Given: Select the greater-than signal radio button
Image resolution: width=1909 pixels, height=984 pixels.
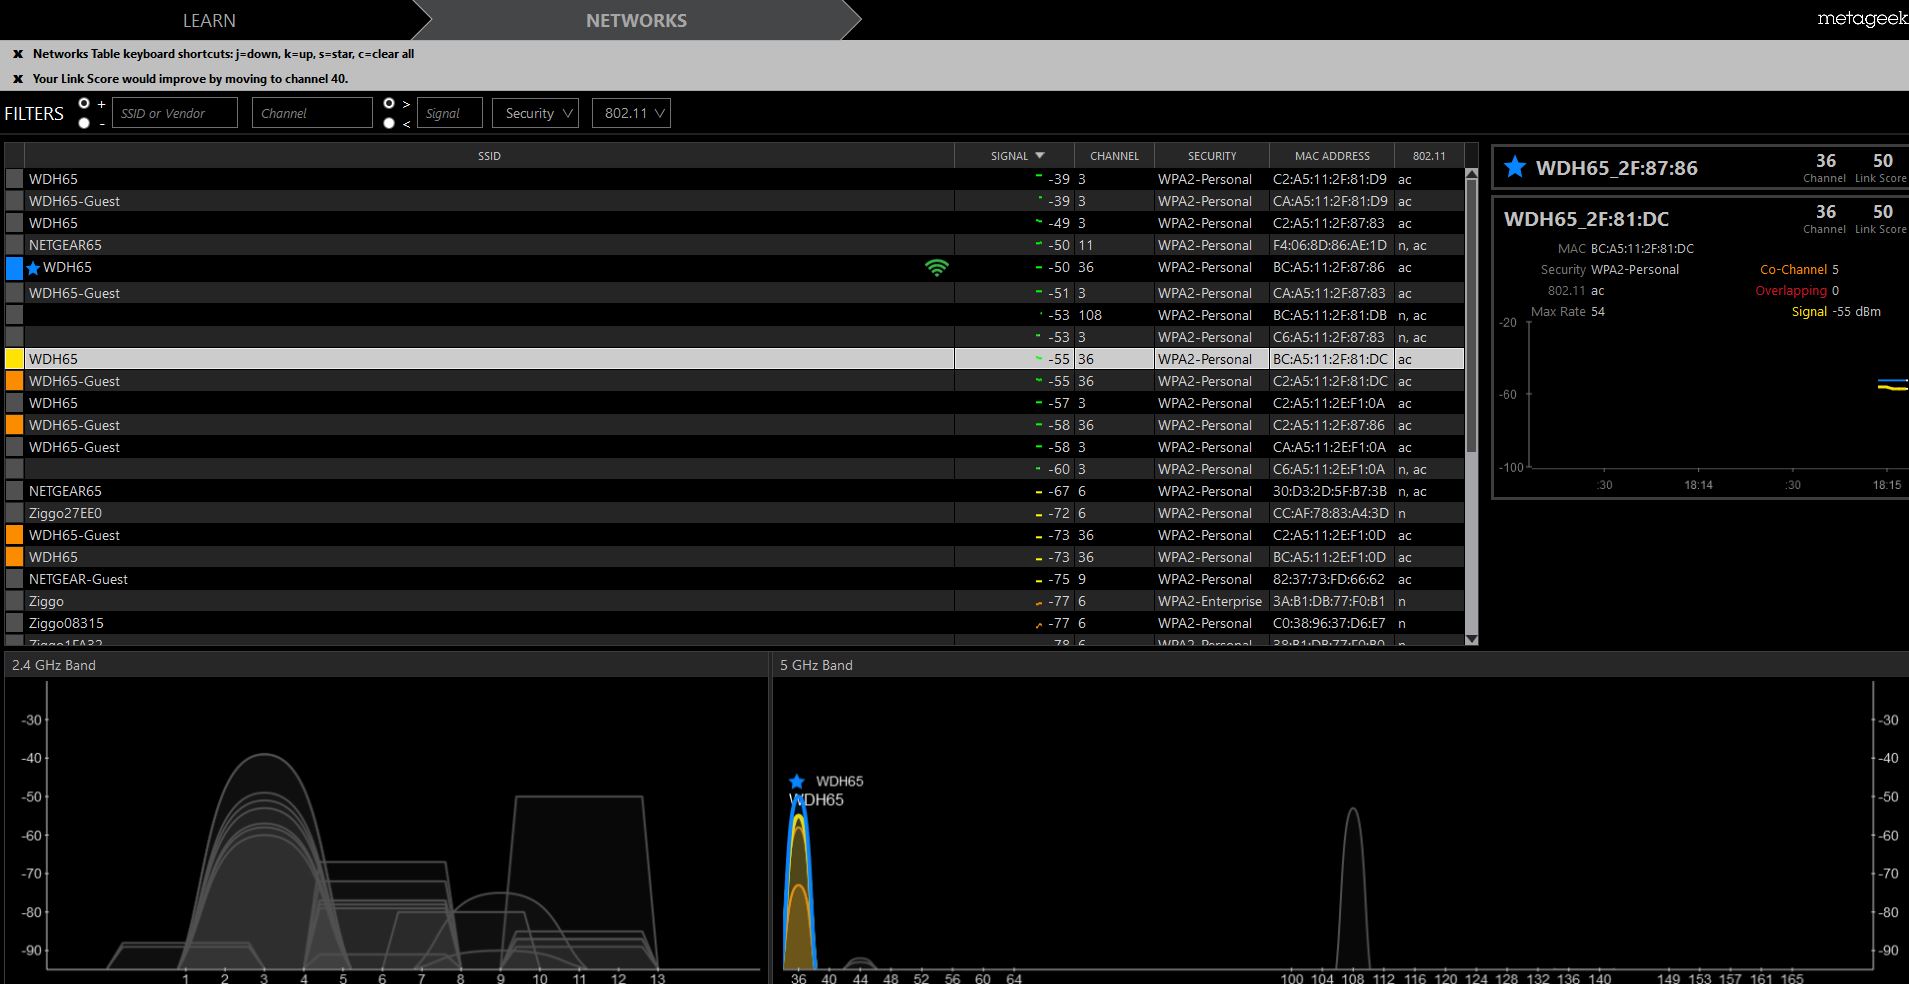Looking at the screenshot, I should pos(389,103).
